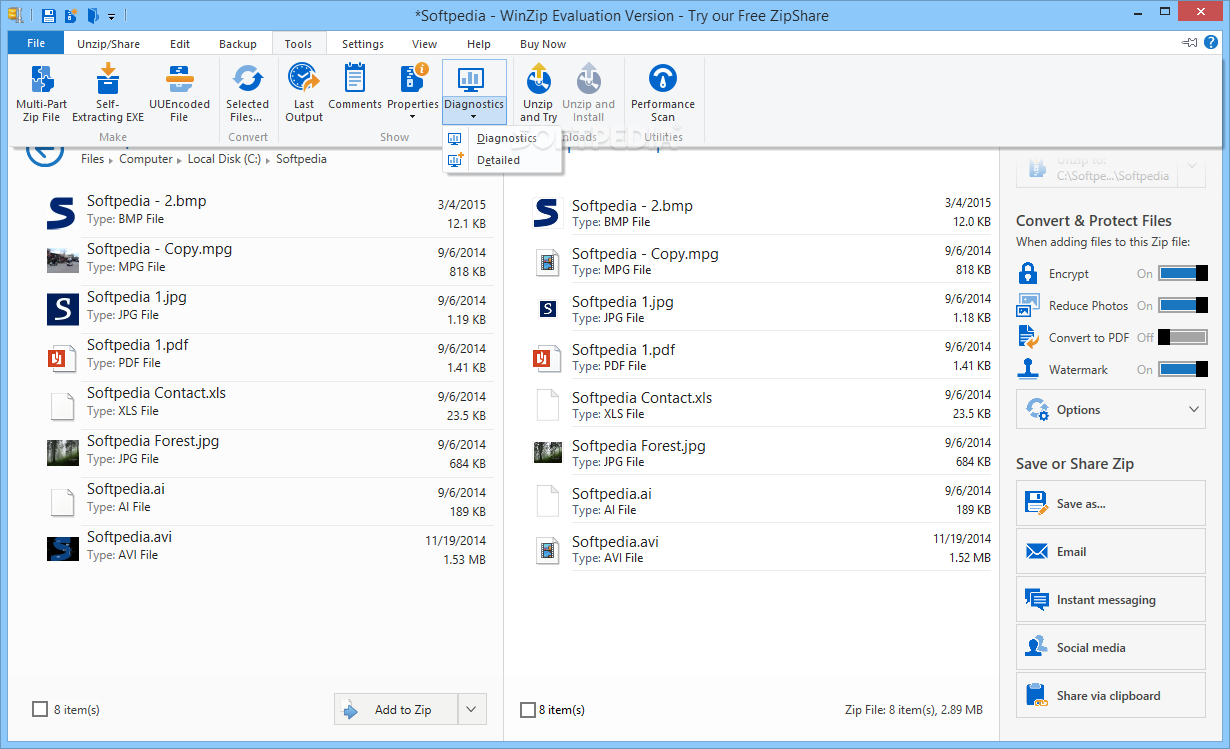Click the Convert to PDF icon

coord(1028,337)
